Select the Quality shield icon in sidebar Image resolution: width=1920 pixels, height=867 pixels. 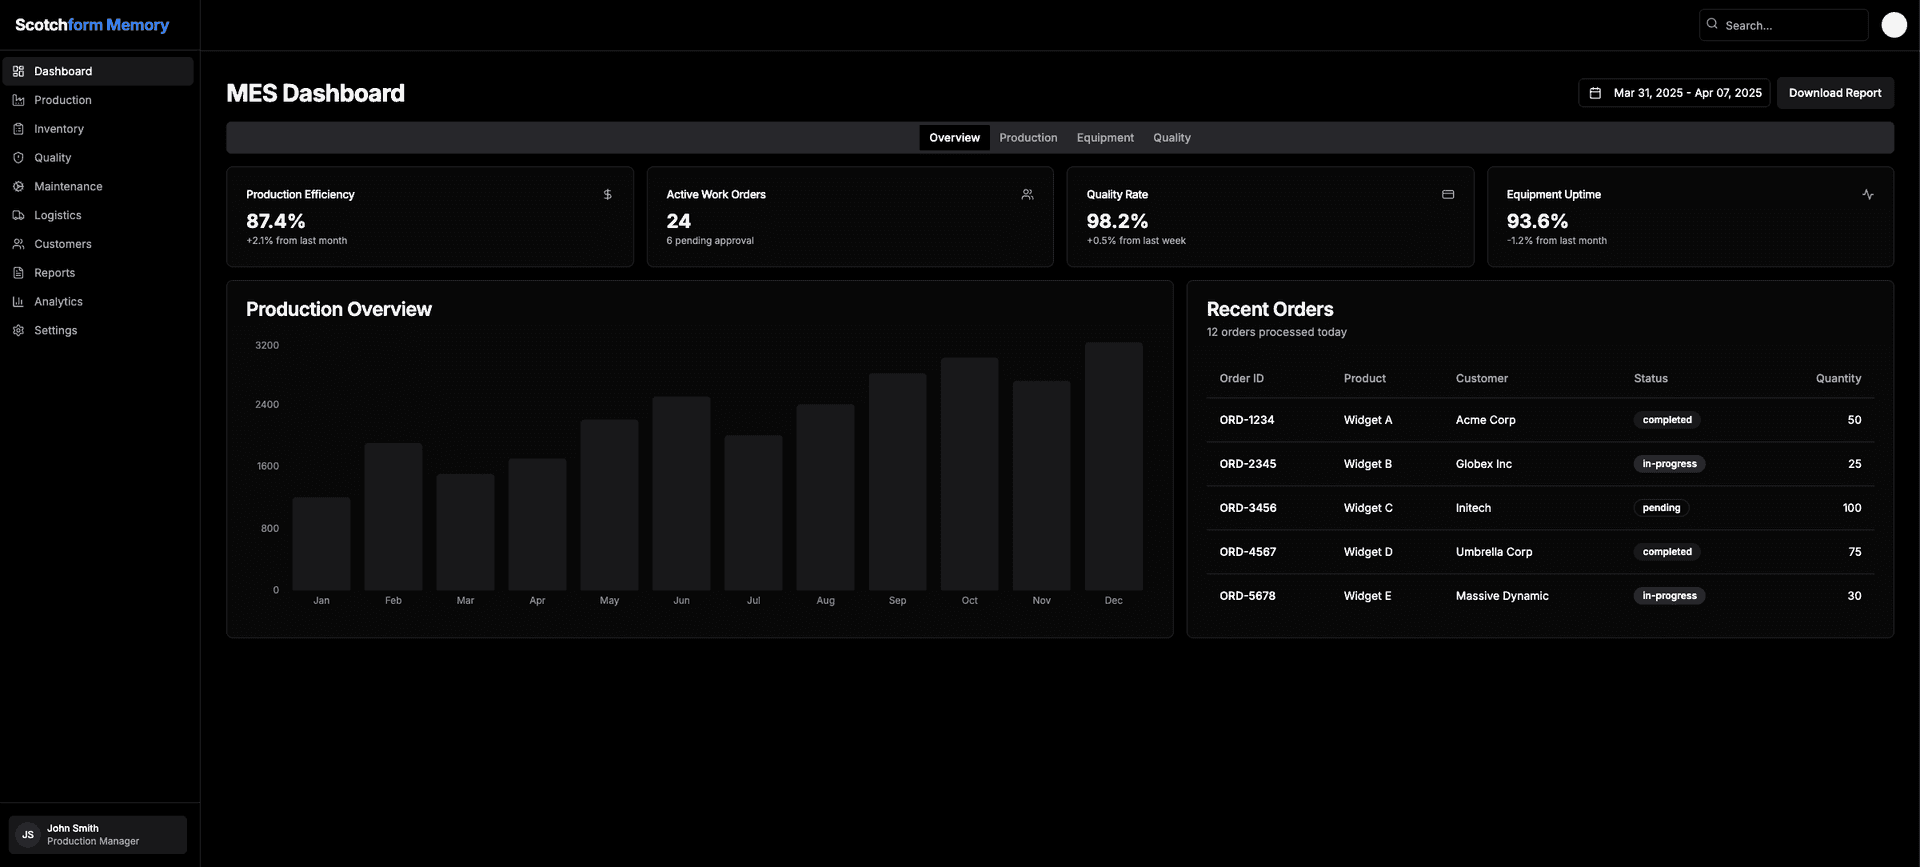pos(18,158)
